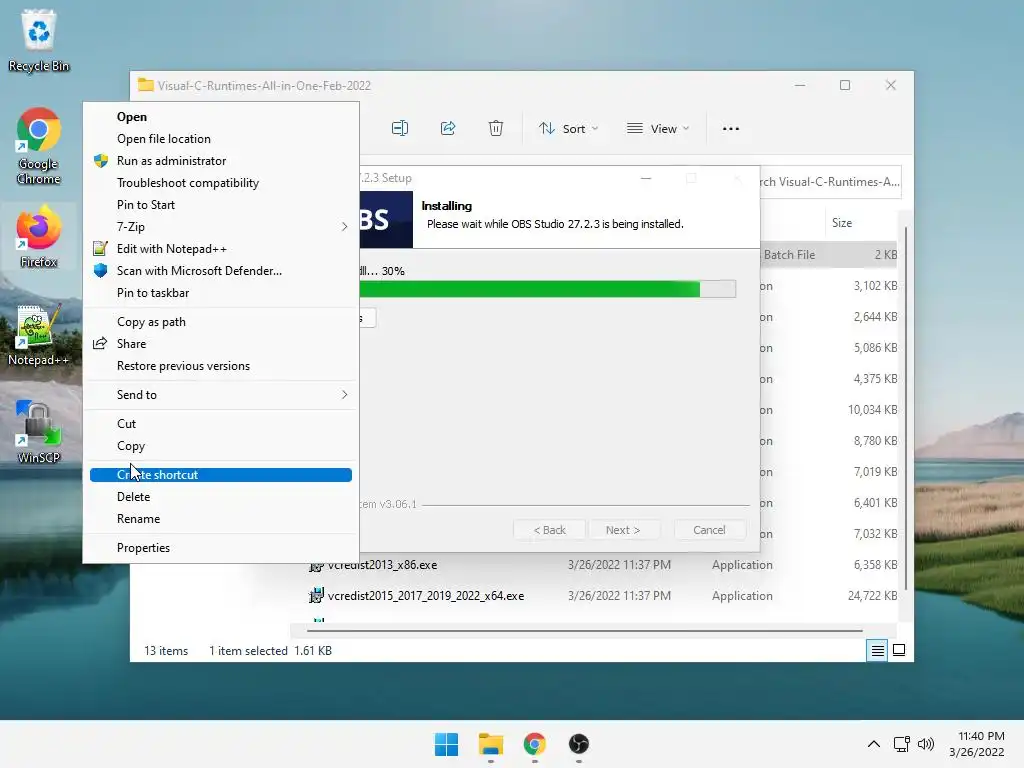
Task: Click the 8,780 KB size cell
Action: click(x=875, y=441)
